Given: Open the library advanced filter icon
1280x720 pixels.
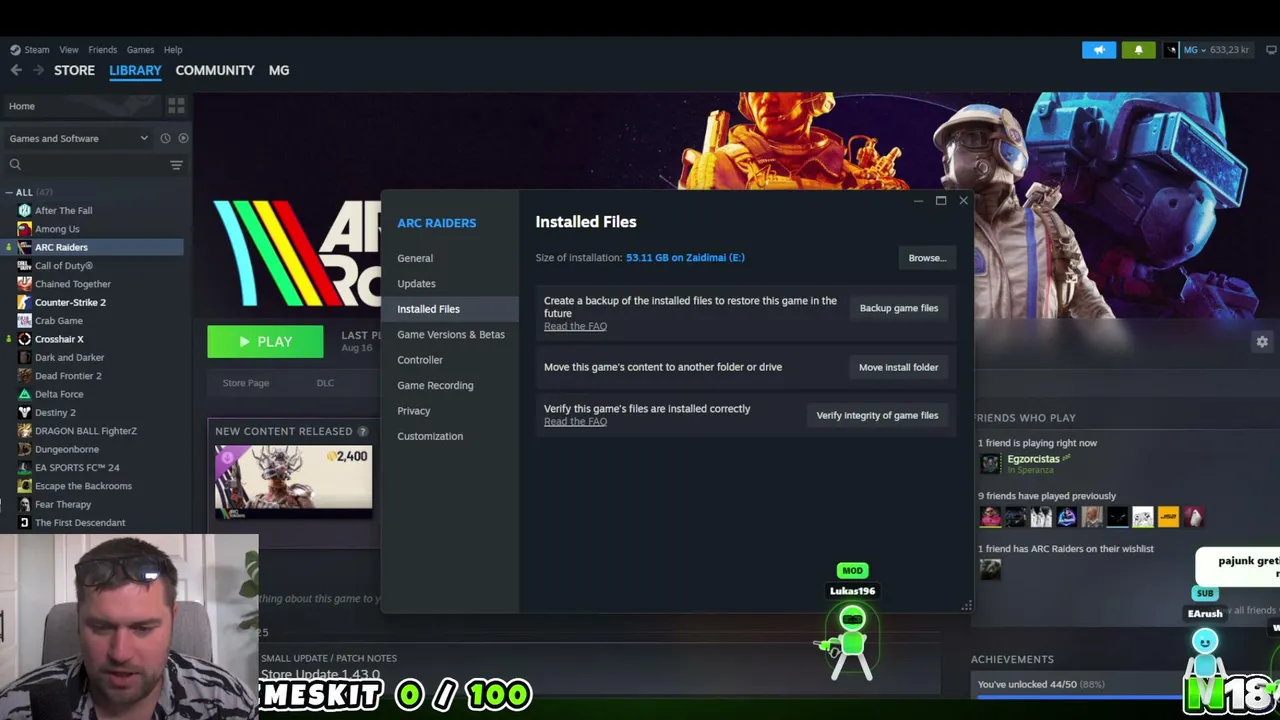Looking at the screenshot, I should pos(176,165).
